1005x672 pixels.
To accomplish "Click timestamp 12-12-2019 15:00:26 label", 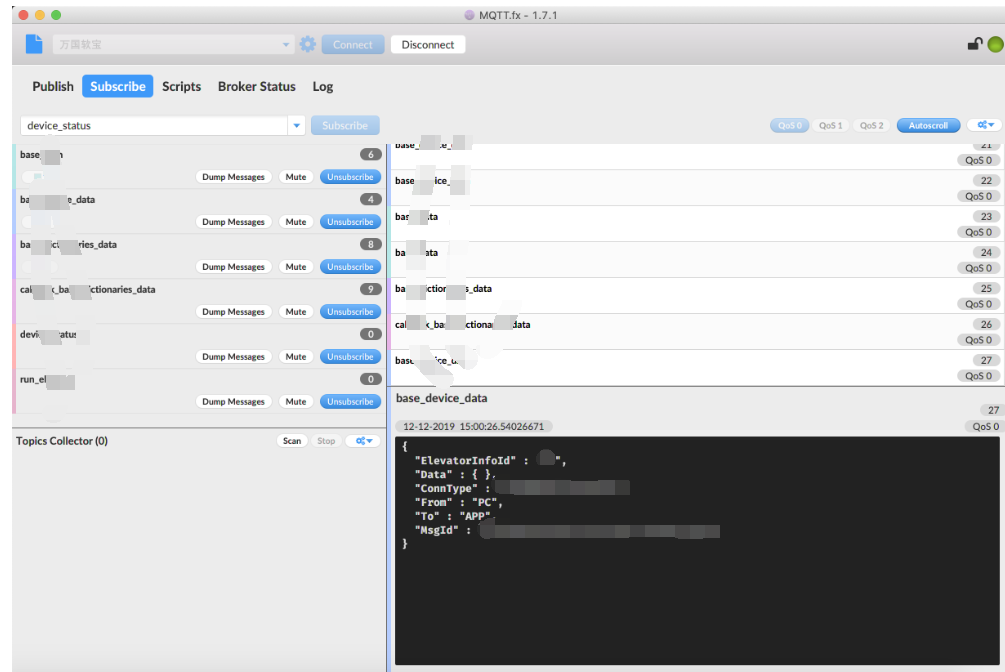I will [473, 426].
